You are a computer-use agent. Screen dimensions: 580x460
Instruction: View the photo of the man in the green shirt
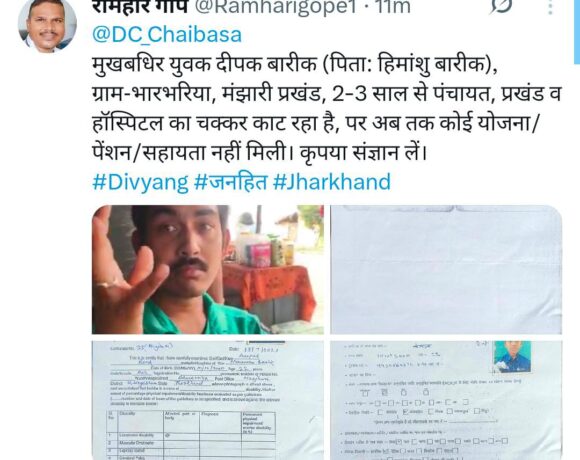click(x=208, y=270)
